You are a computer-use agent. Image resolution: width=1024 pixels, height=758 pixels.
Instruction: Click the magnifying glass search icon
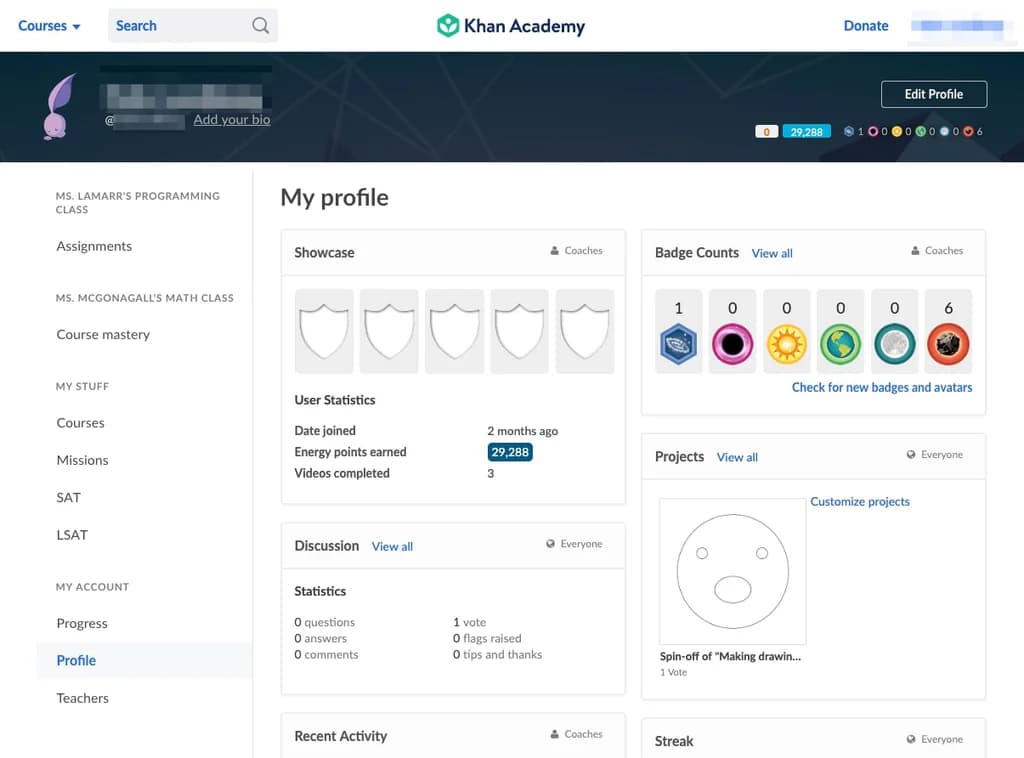coord(261,25)
